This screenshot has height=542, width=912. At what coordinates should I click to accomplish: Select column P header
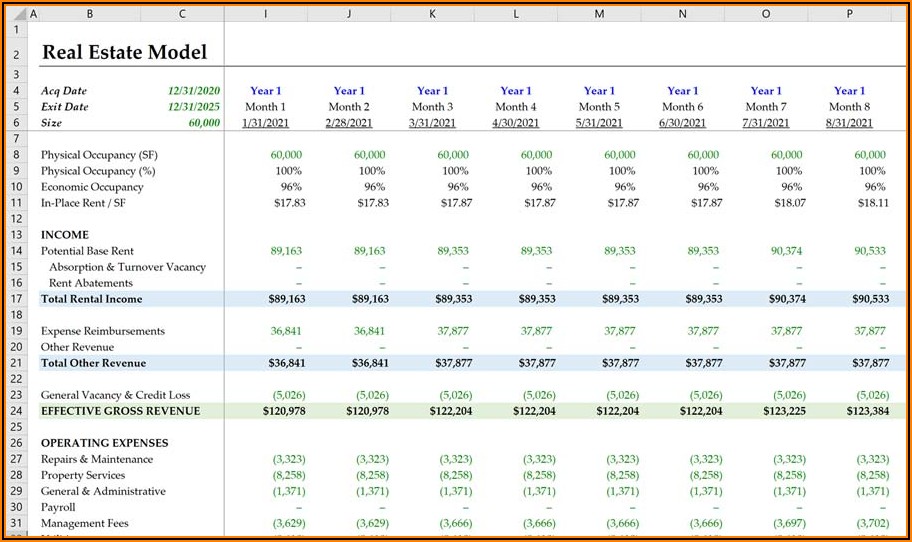tap(849, 14)
